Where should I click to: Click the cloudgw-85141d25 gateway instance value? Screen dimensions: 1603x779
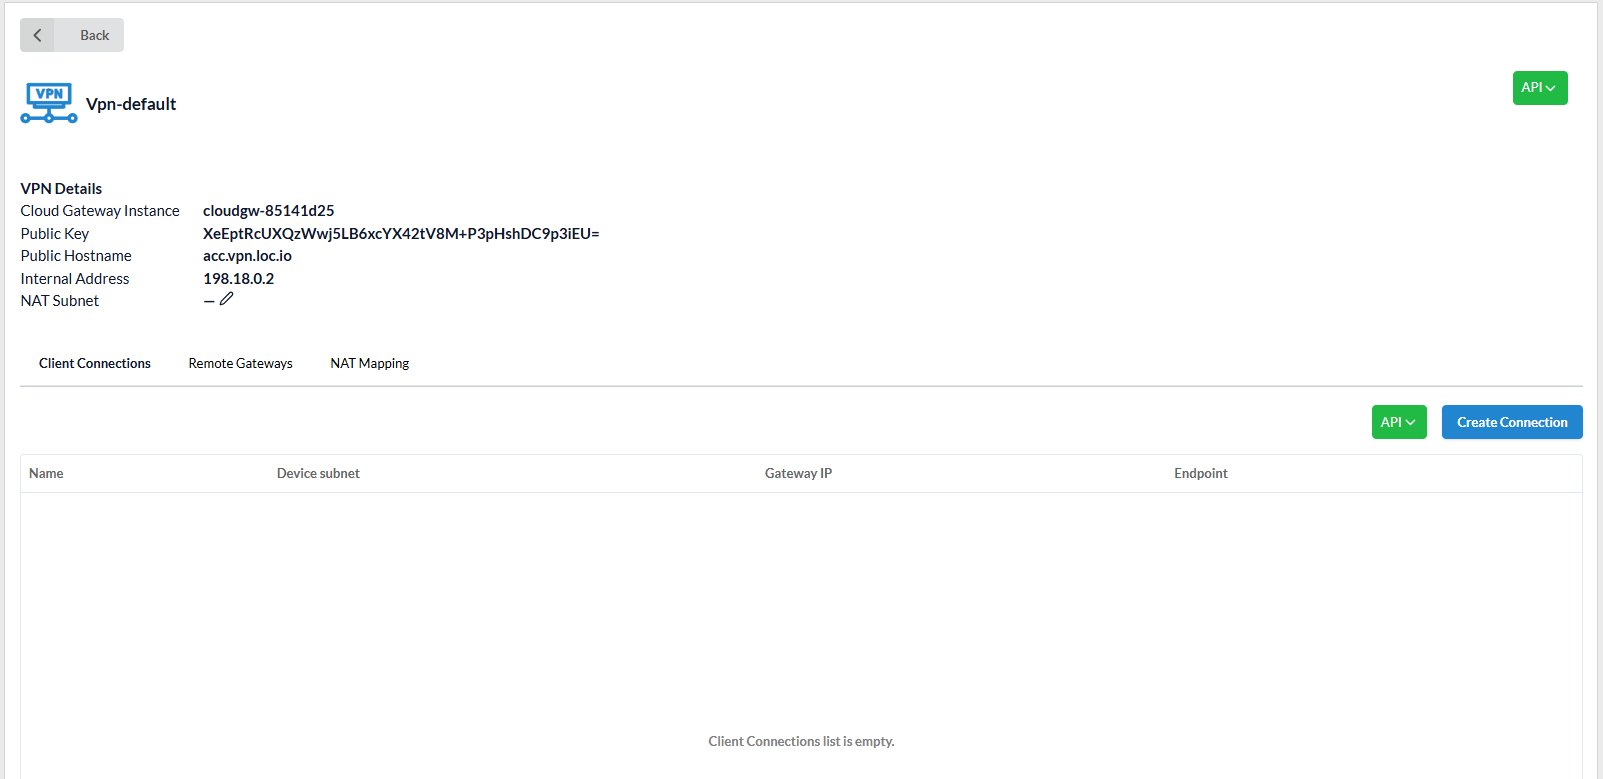[268, 211]
